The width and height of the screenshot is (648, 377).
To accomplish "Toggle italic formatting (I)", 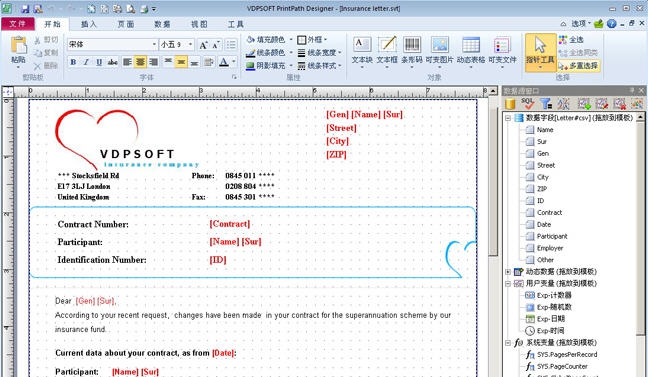I will coord(86,62).
